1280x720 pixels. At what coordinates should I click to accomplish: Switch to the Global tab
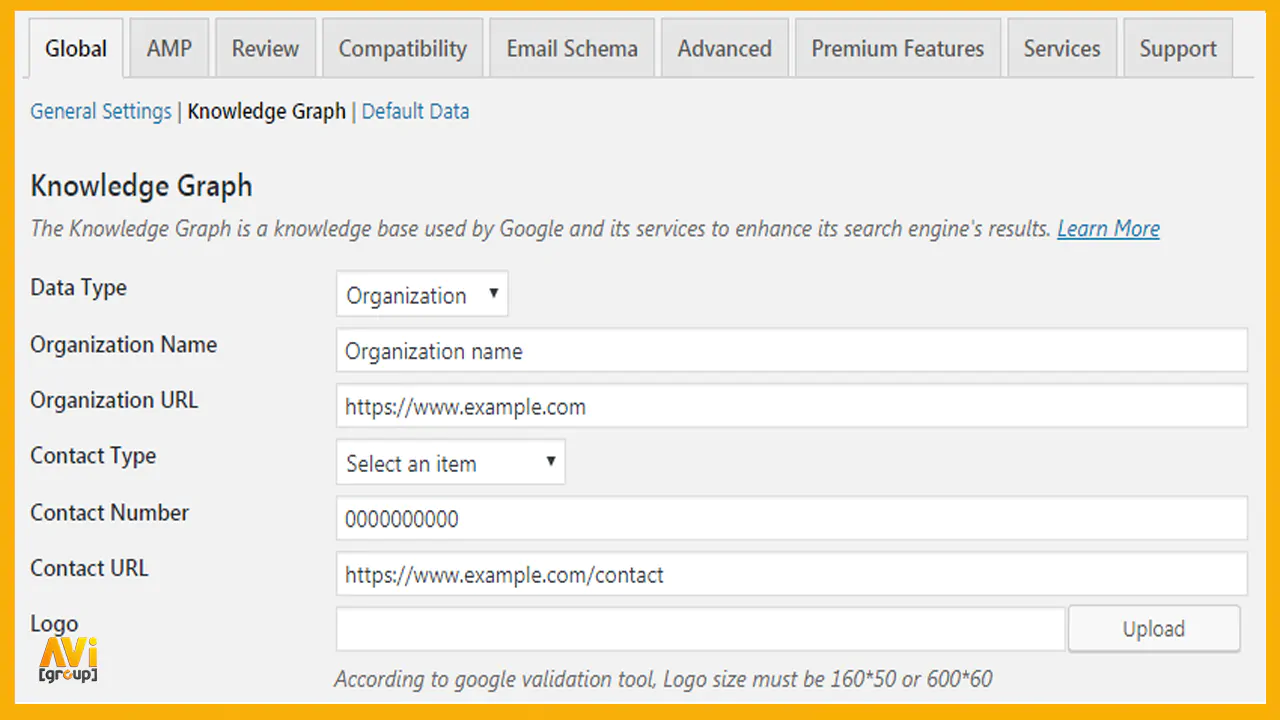(76, 48)
